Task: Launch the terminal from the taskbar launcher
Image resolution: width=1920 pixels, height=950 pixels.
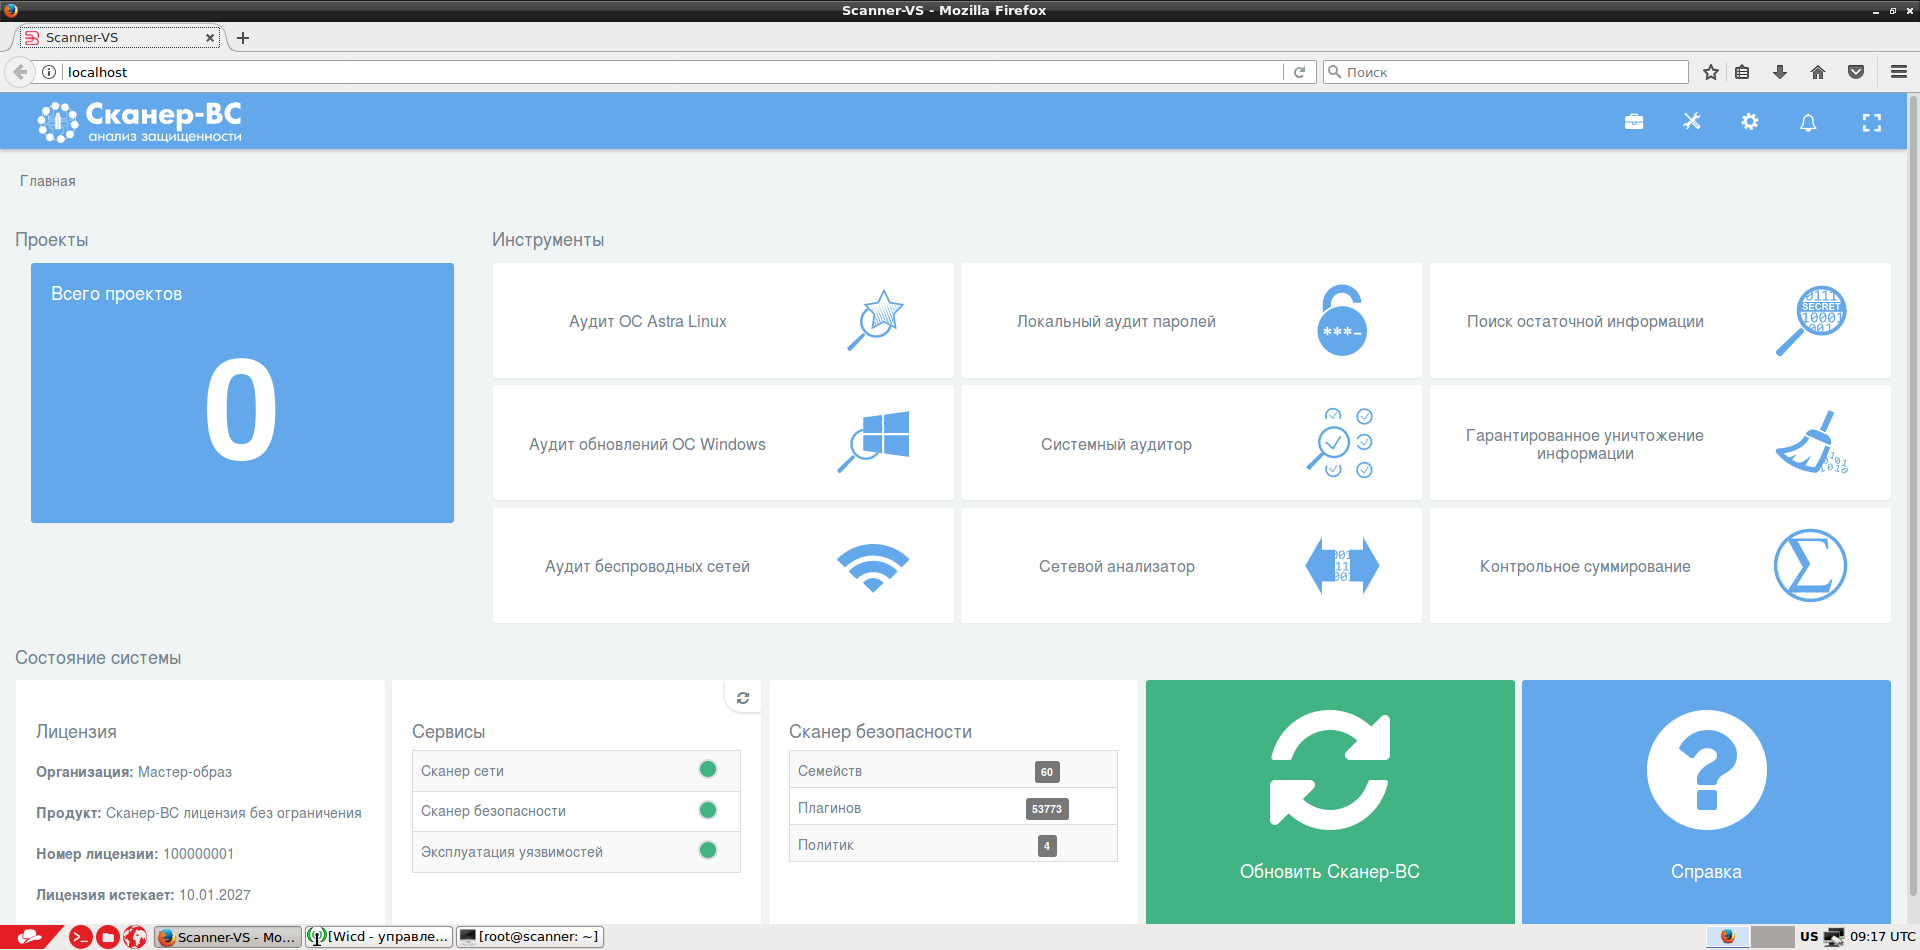Action: tap(81, 937)
